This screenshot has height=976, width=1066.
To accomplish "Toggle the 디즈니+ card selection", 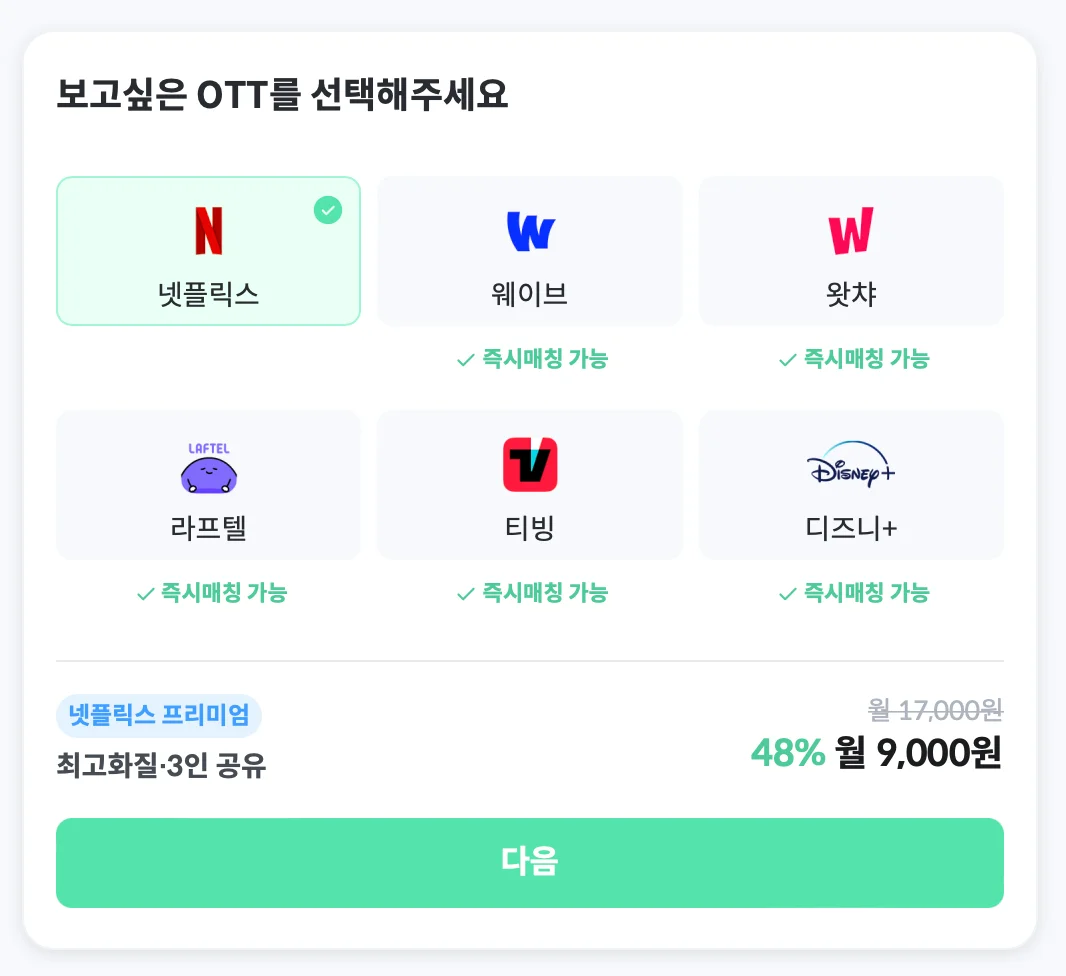I will click(851, 484).
